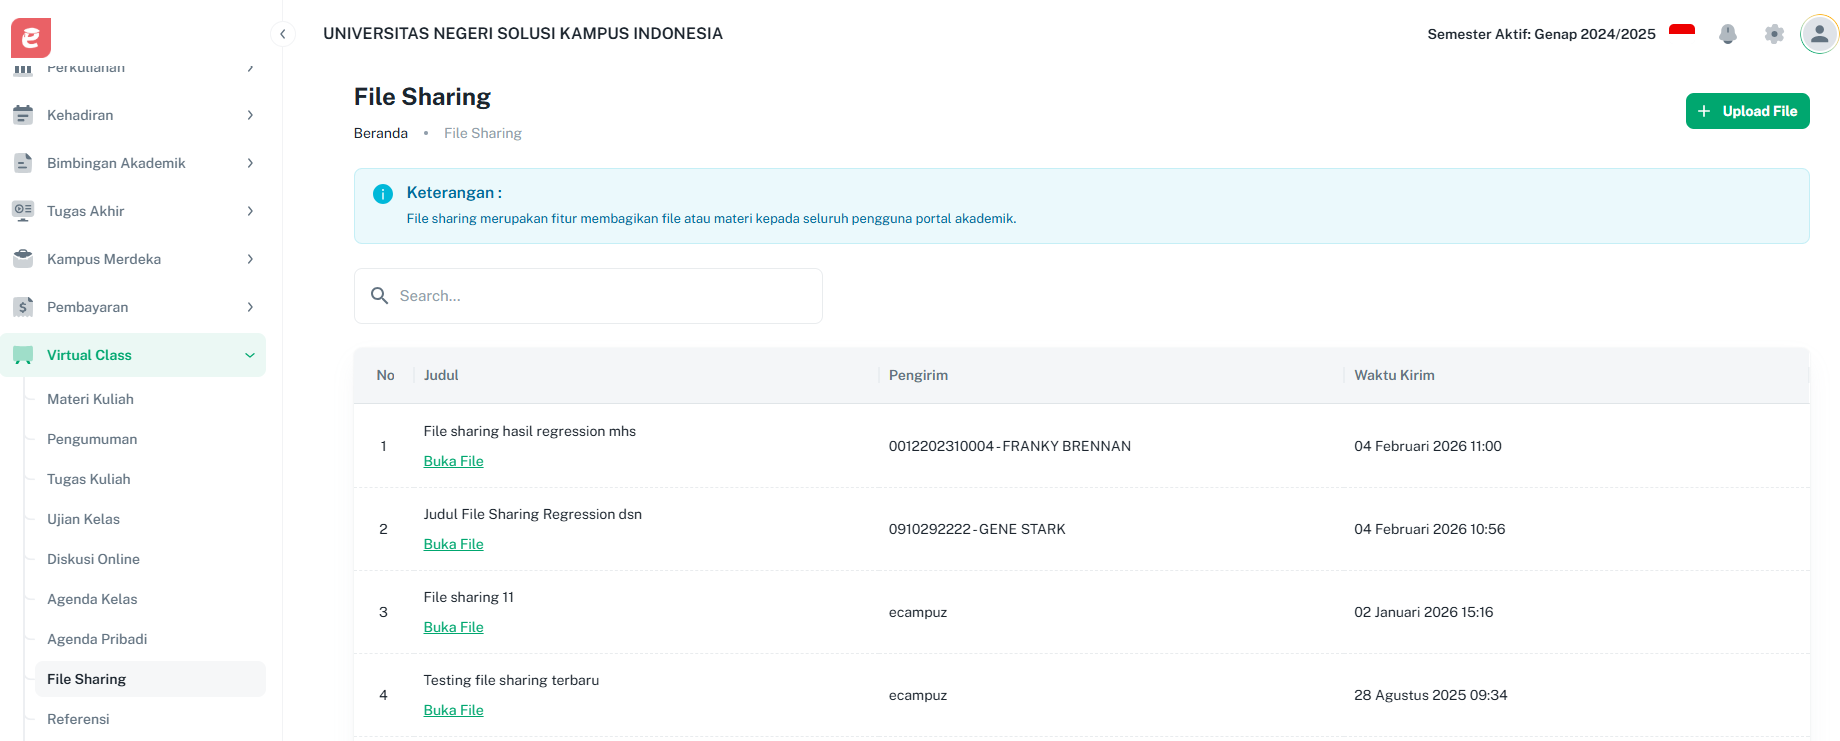Click the Judul column header
This screenshot has height=741, width=1840.
coord(441,375)
